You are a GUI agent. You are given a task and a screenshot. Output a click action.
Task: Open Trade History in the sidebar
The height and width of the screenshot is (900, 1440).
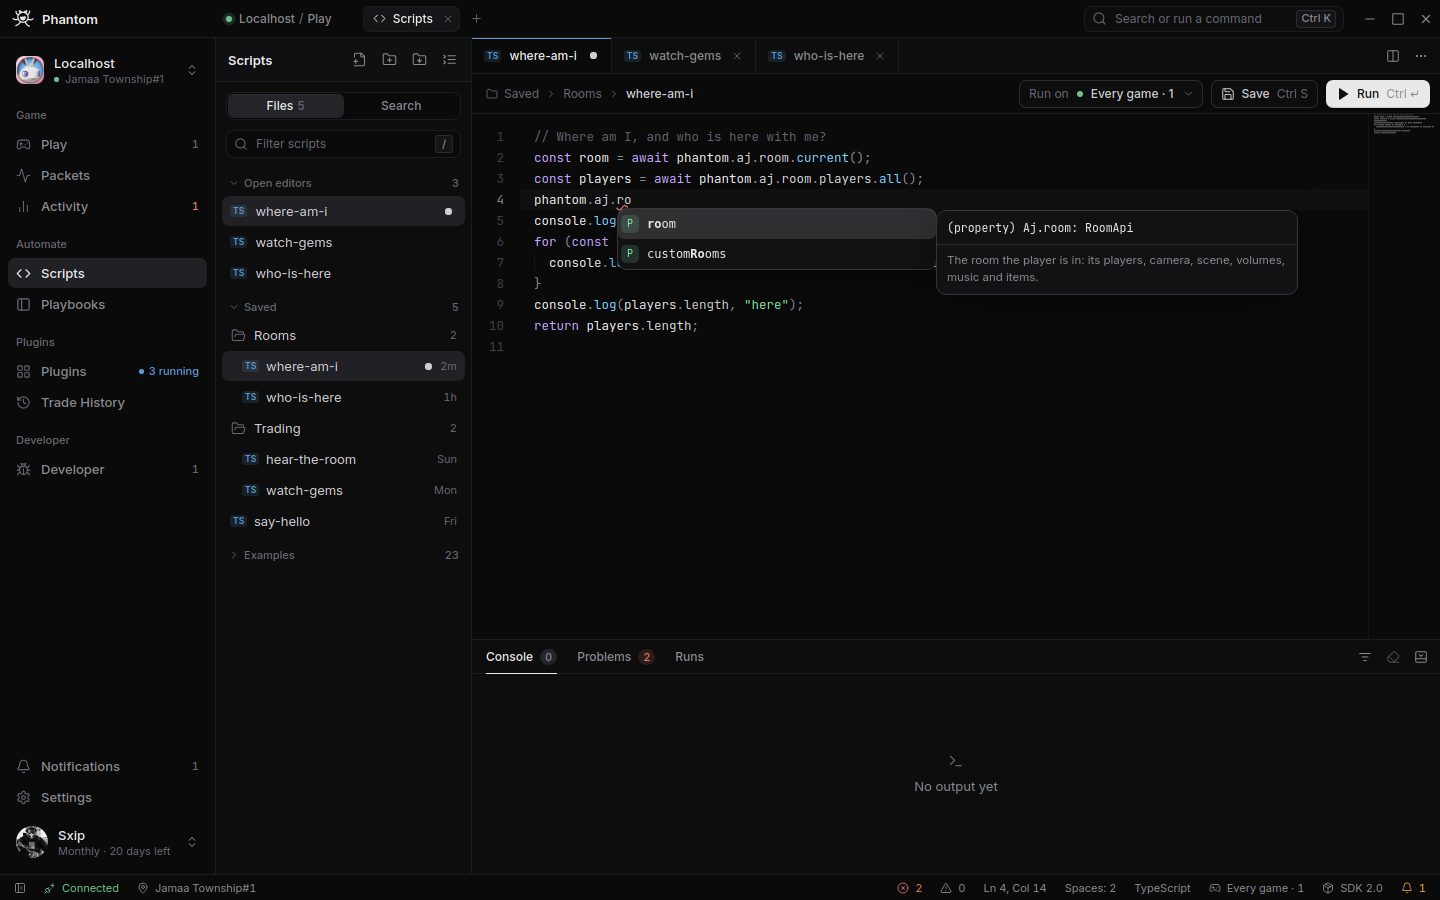[107, 403]
